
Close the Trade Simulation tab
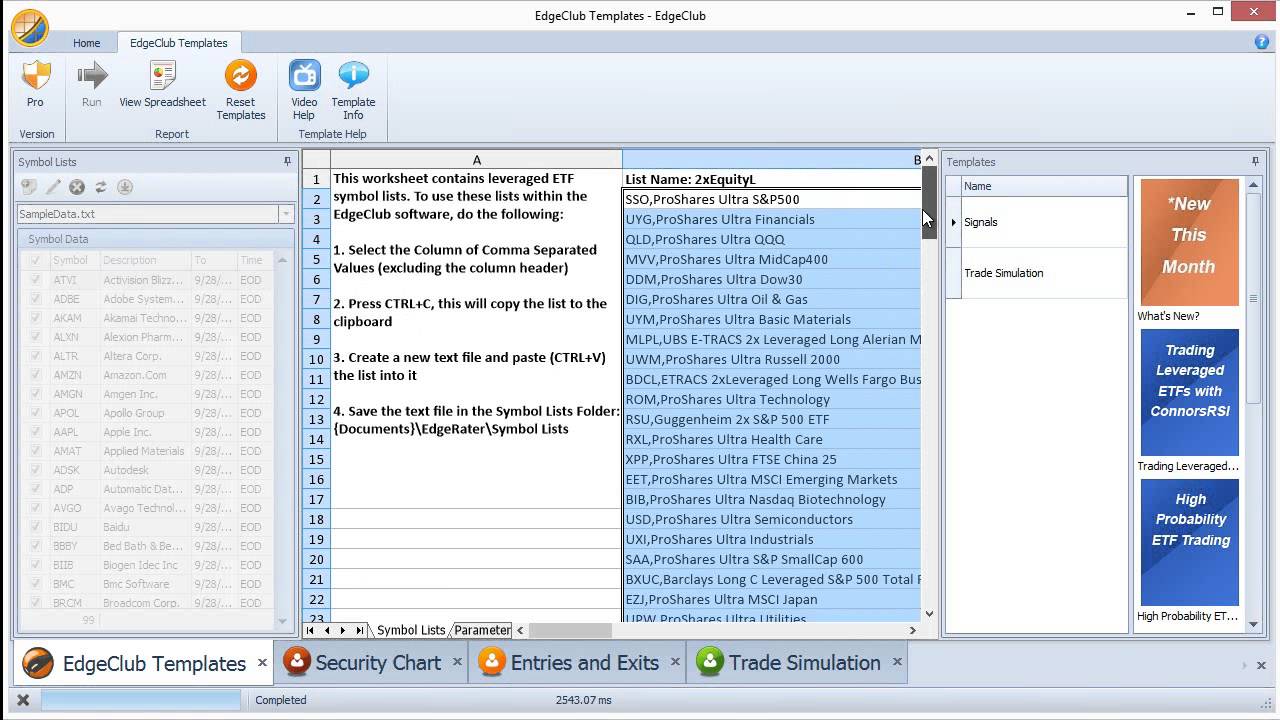click(897, 662)
